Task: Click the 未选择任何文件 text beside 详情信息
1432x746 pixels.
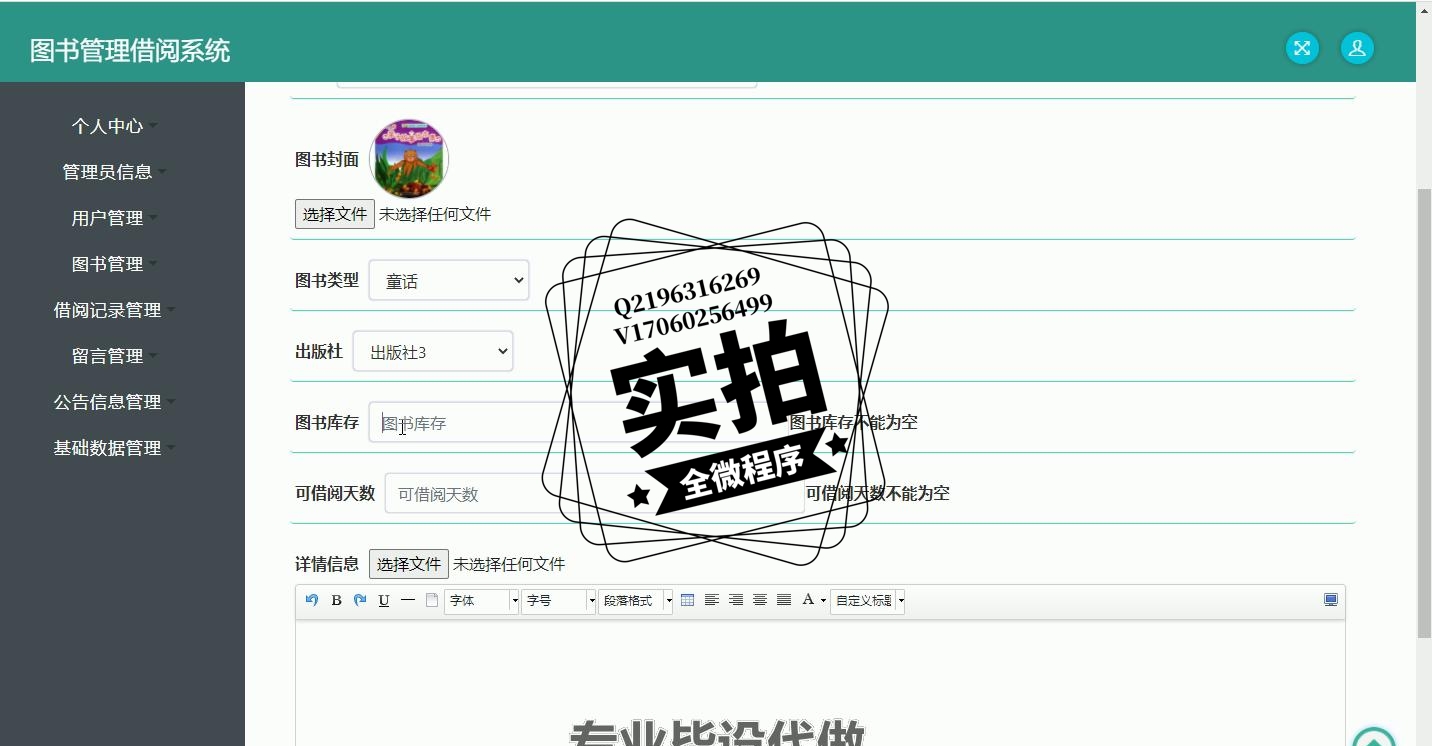Action: tap(509, 564)
